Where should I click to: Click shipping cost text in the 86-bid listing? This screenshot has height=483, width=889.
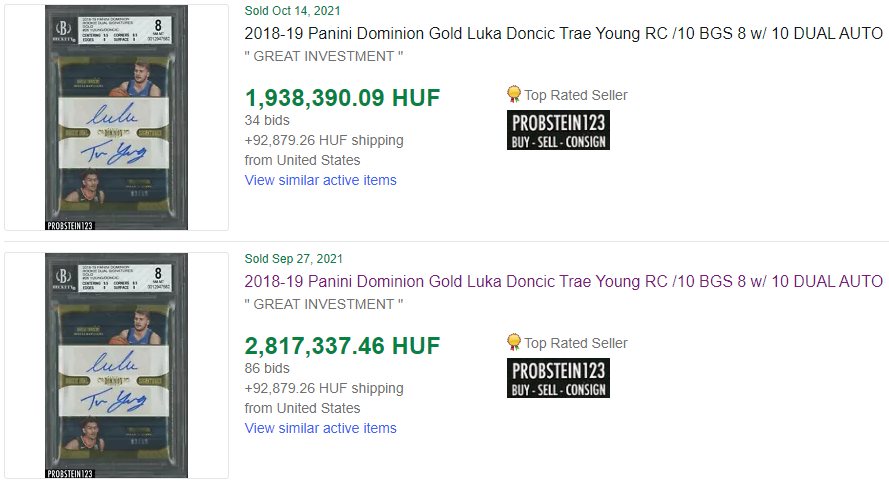(x=324, y=388)
